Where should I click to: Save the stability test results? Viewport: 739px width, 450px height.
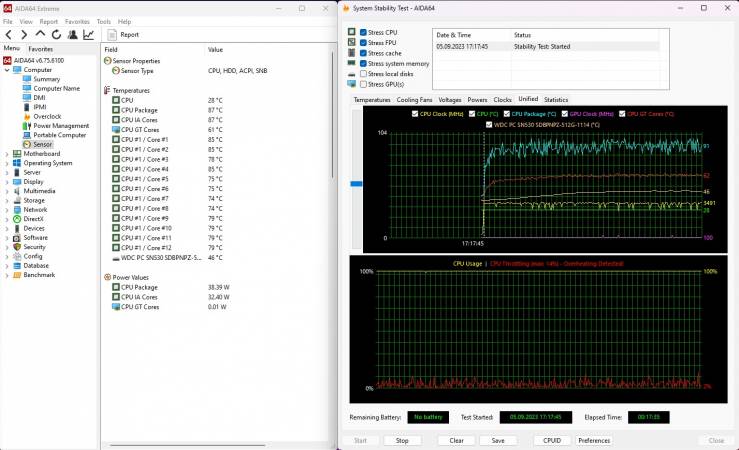[x=498, y=441]
